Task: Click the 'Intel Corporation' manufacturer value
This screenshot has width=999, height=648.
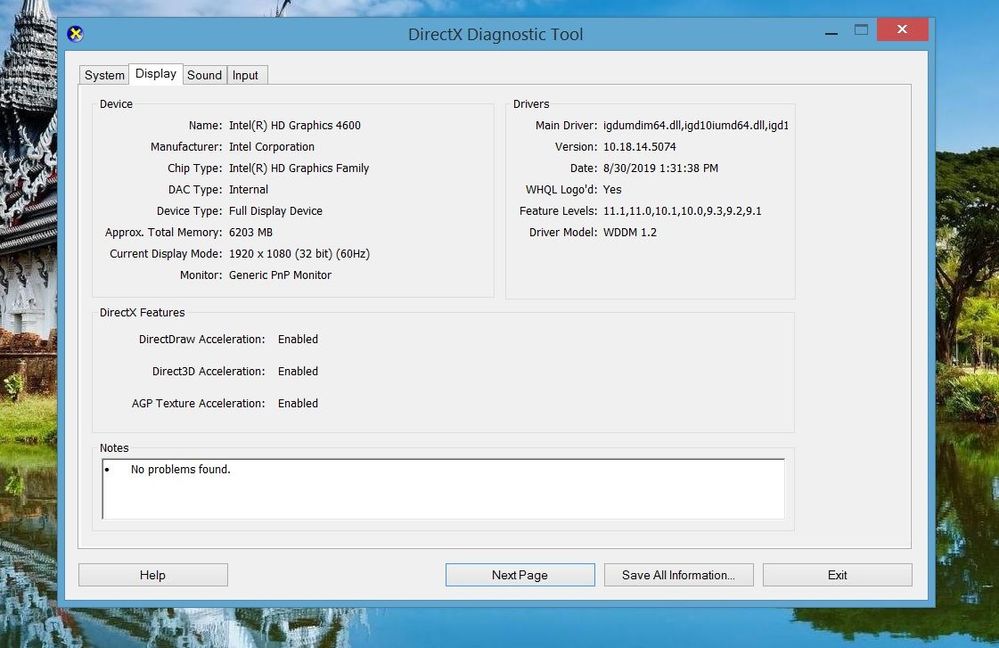Action: click(x=272, y=147)
